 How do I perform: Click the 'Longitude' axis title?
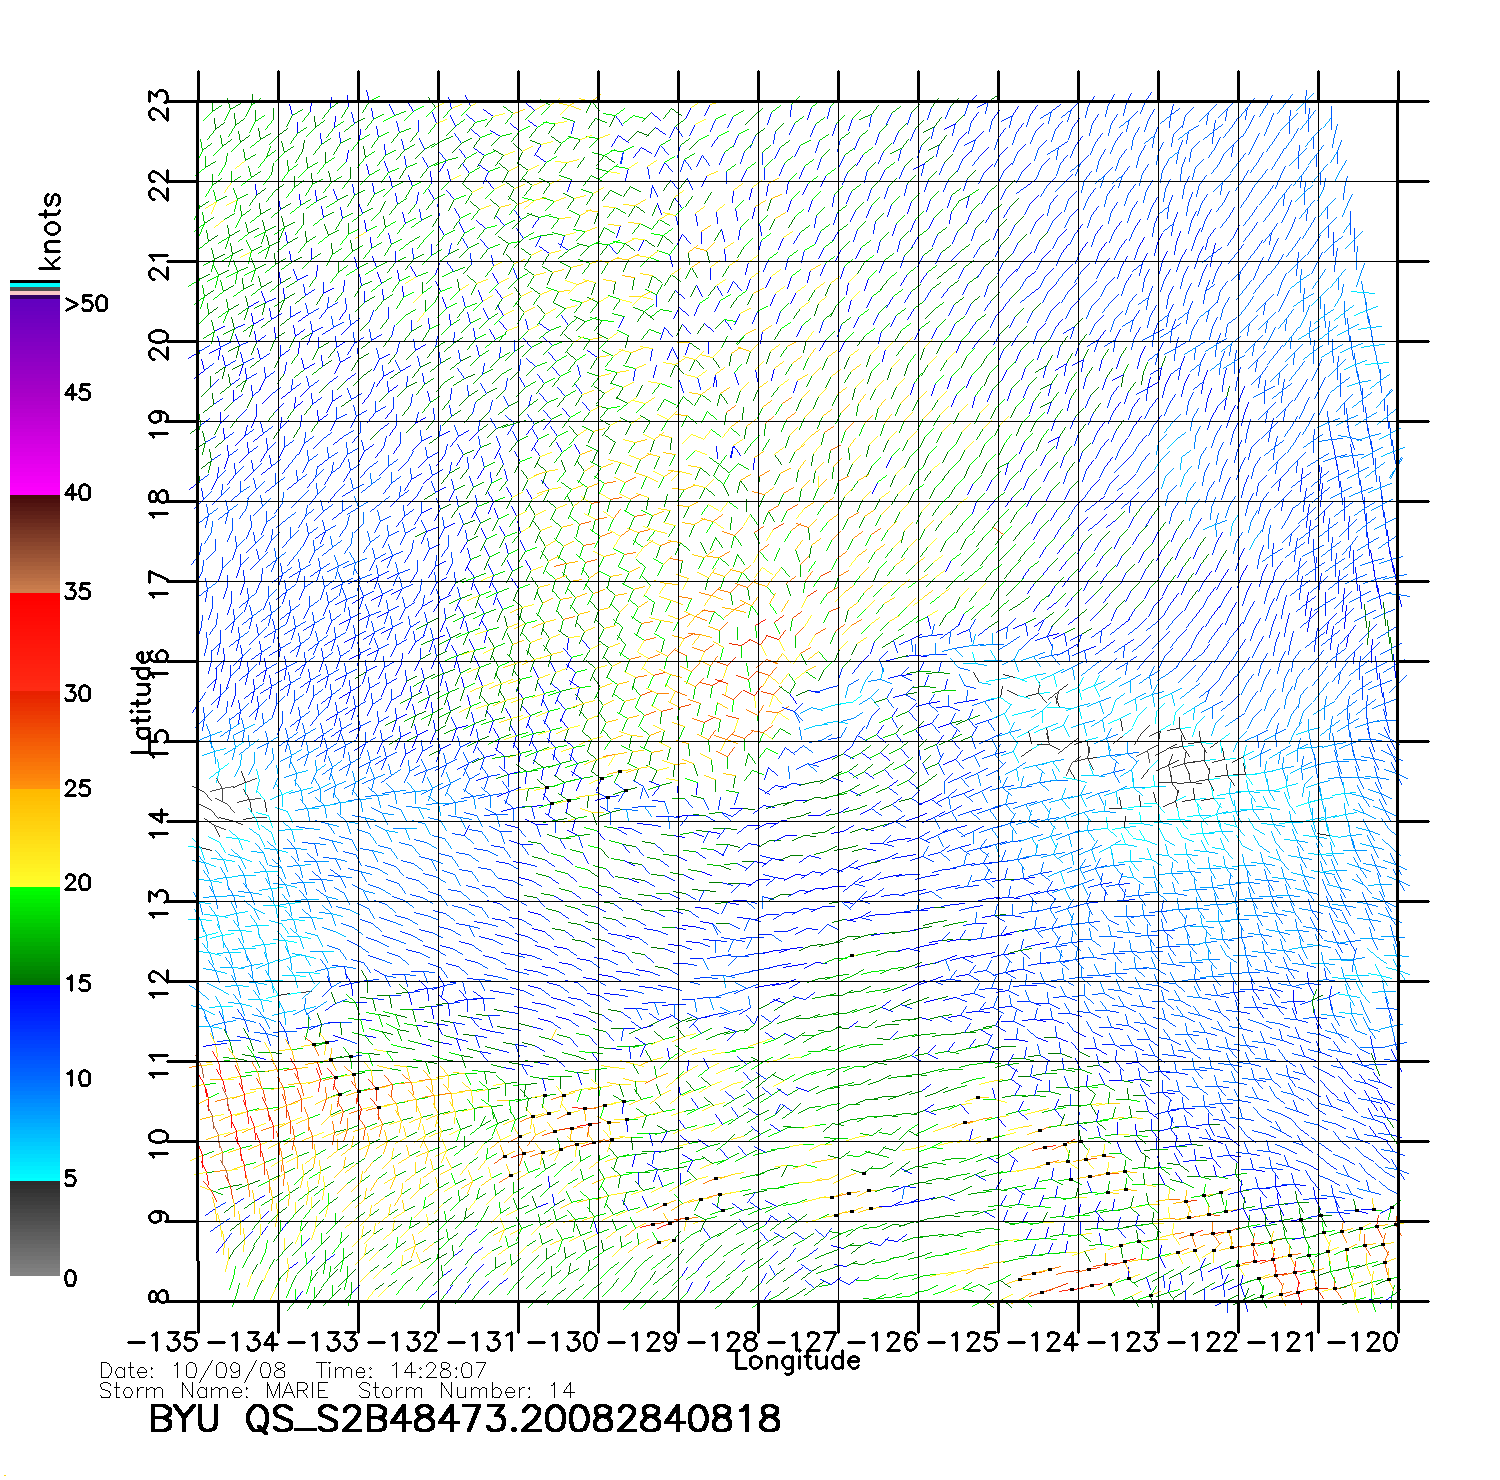point(796,1361)
